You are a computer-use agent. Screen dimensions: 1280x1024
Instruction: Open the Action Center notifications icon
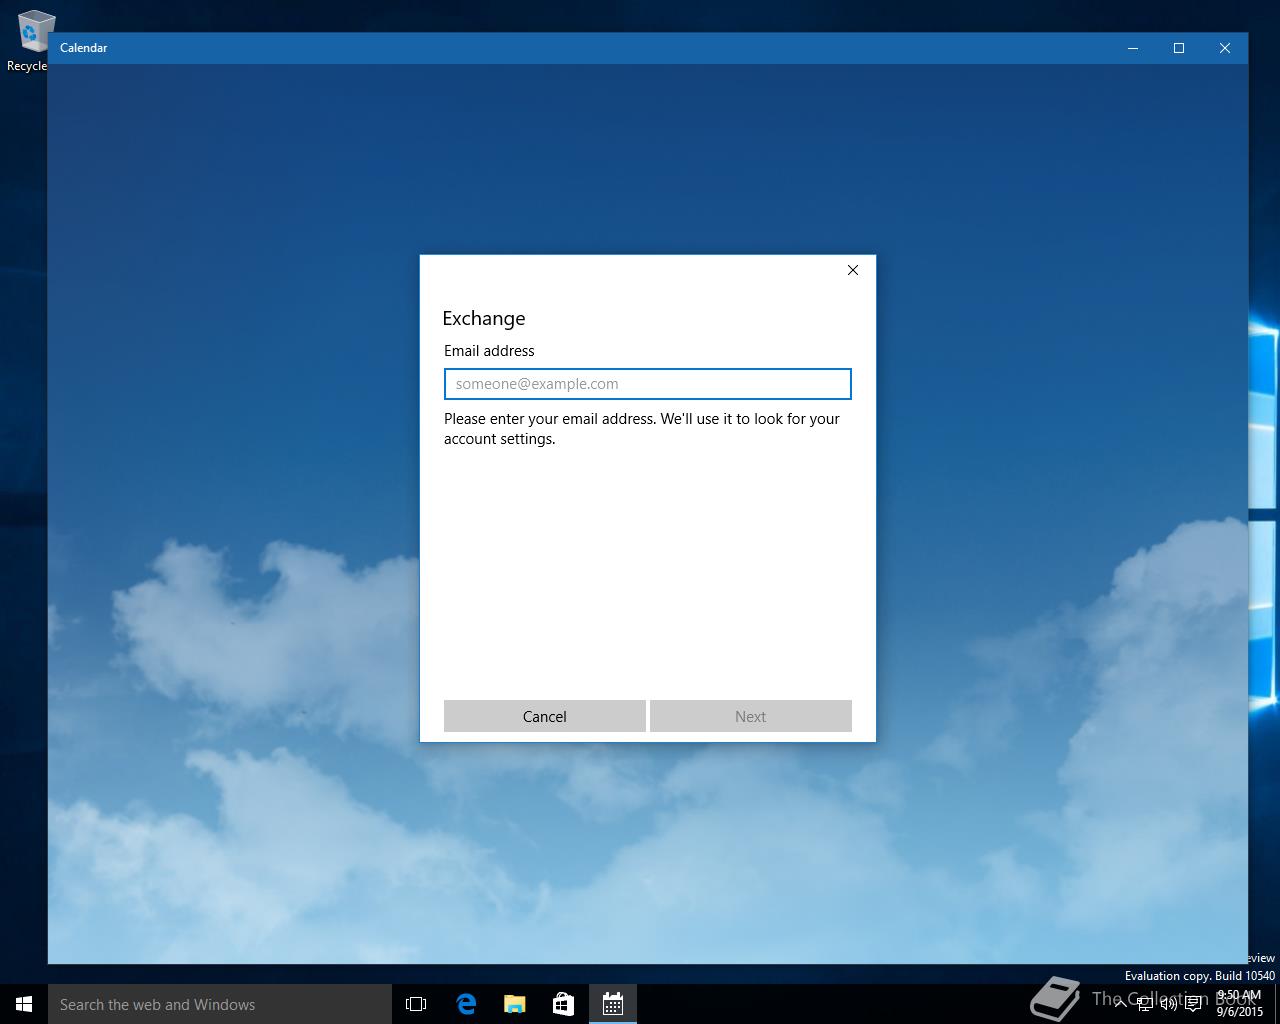1193,1004
